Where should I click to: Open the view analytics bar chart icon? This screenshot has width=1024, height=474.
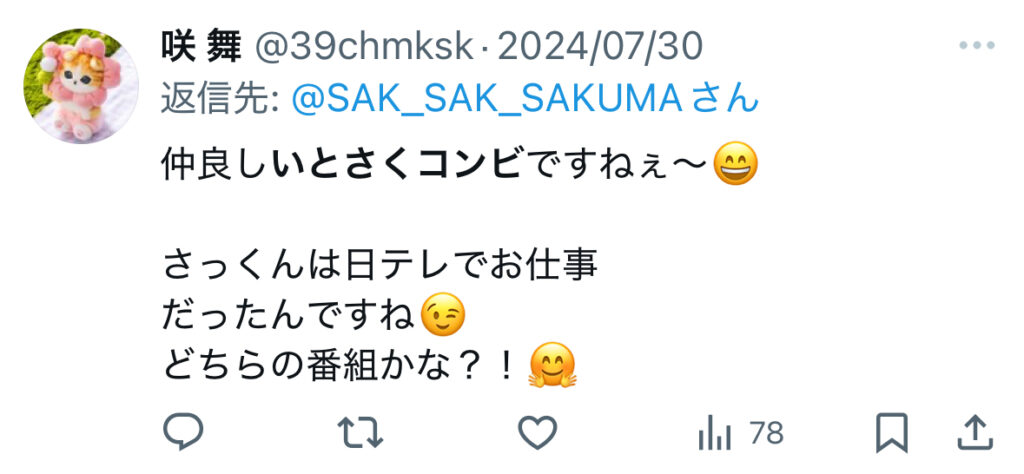pyautogui.click(x=714, y=434)
